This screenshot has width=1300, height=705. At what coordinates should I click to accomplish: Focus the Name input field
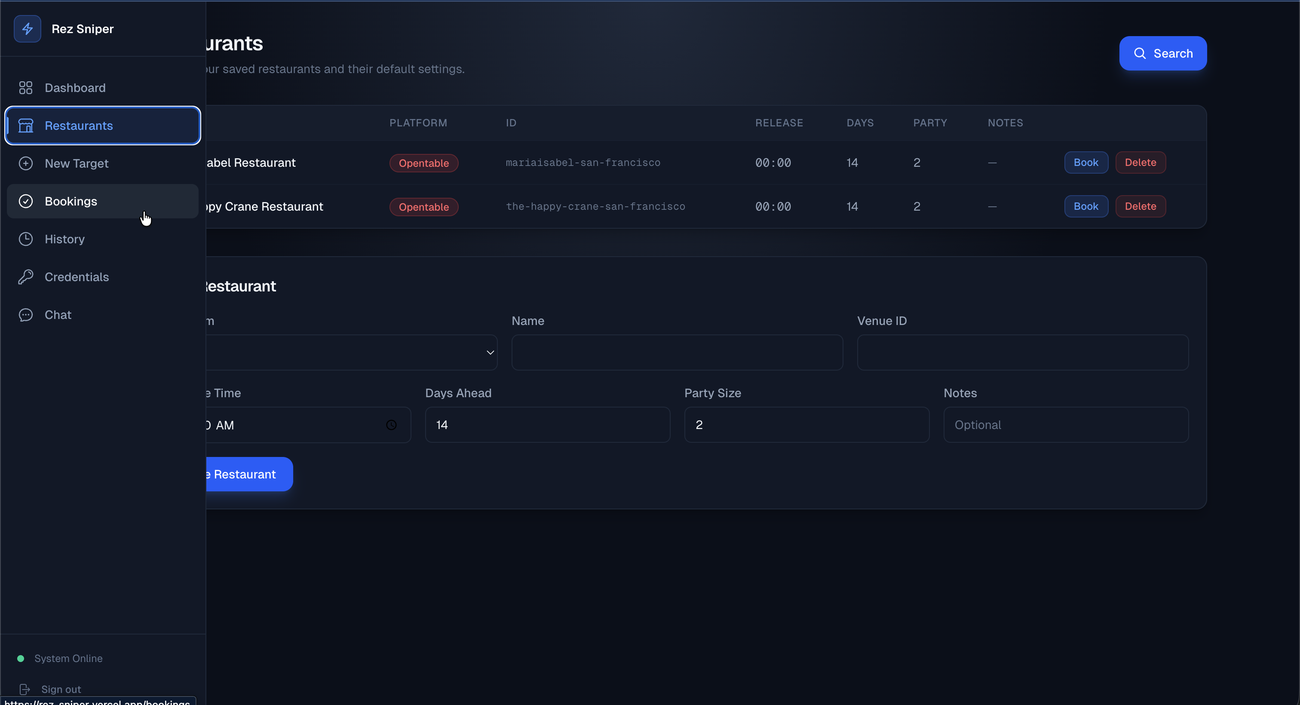(x=677, y=353)
